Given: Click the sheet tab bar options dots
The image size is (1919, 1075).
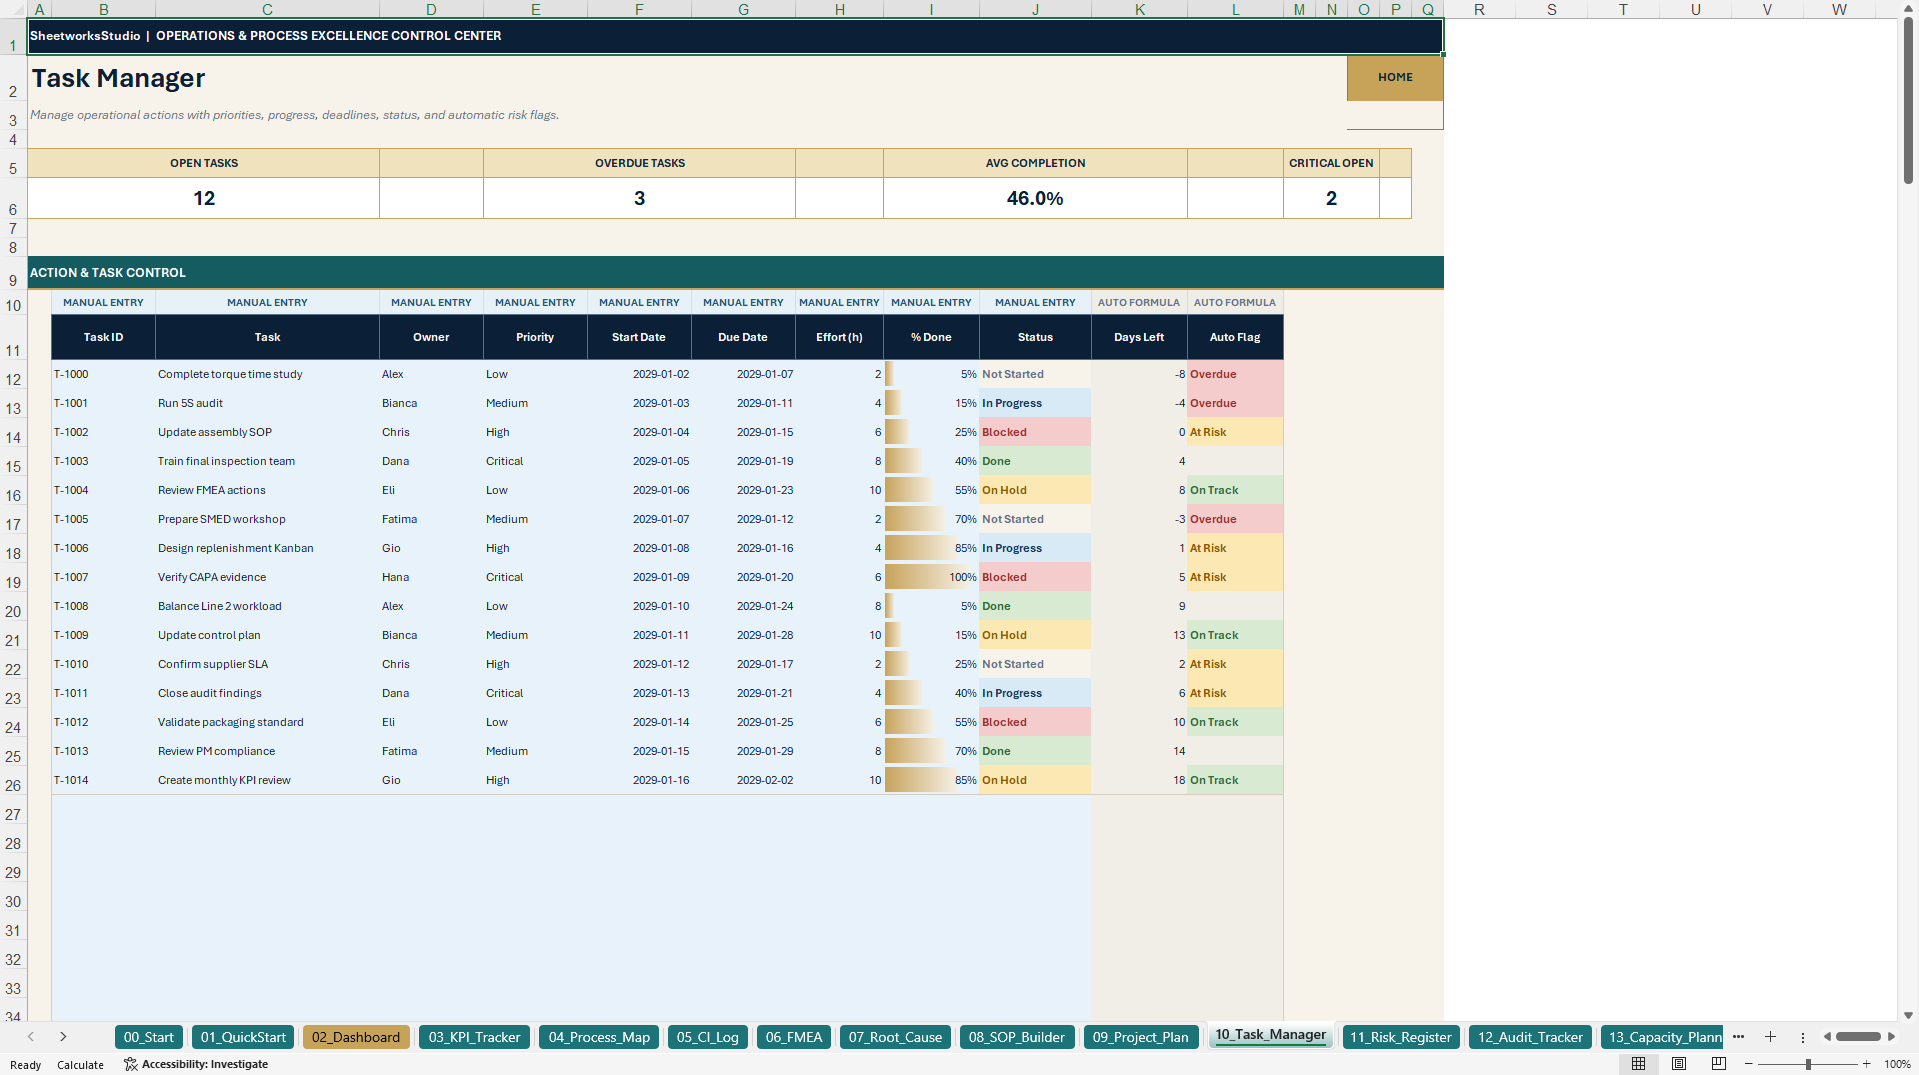Looking at the screenshot, I should [1803, 1037].
